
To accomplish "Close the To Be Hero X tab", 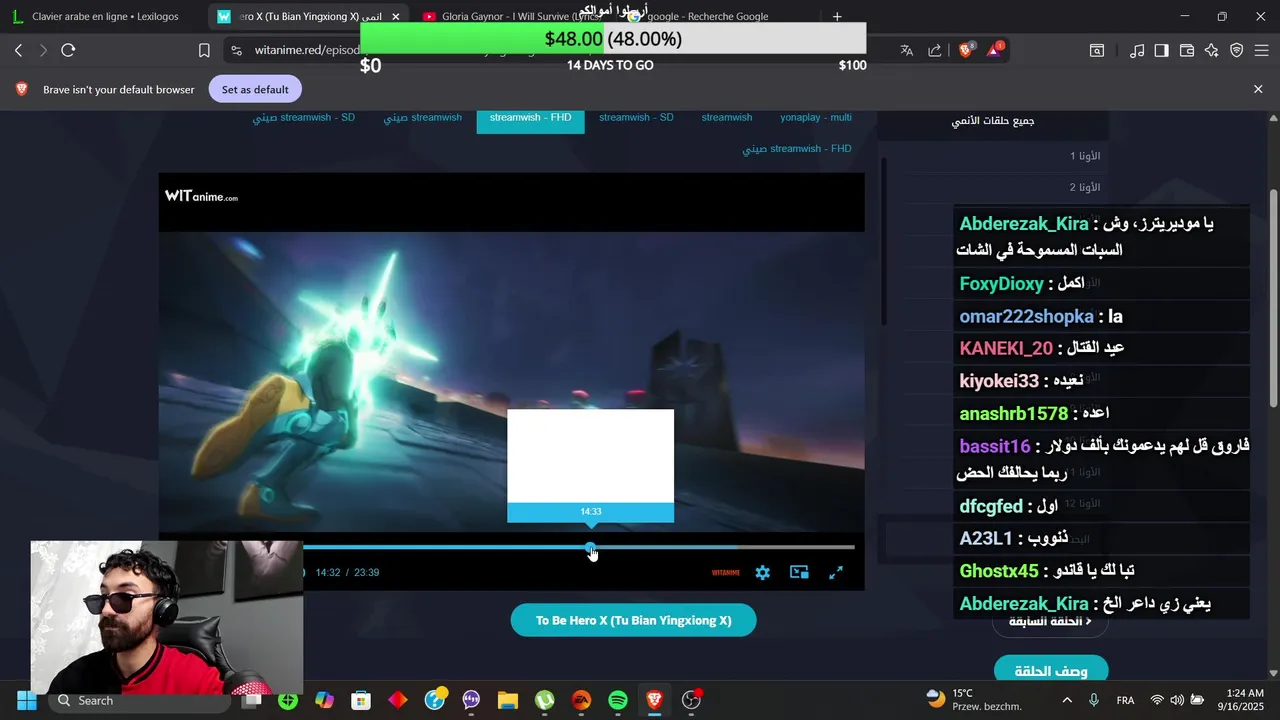I will [396, 16].
